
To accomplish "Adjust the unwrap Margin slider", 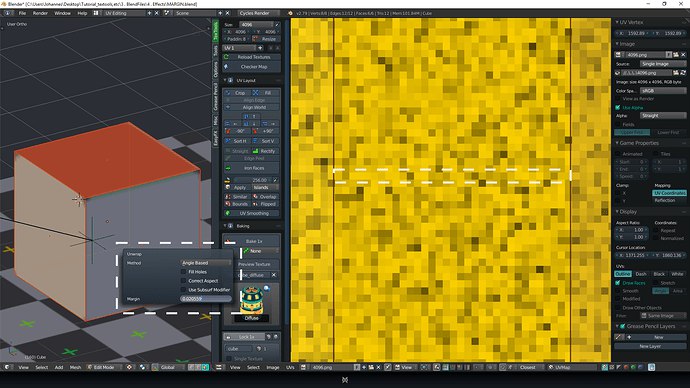I will 206,299.
